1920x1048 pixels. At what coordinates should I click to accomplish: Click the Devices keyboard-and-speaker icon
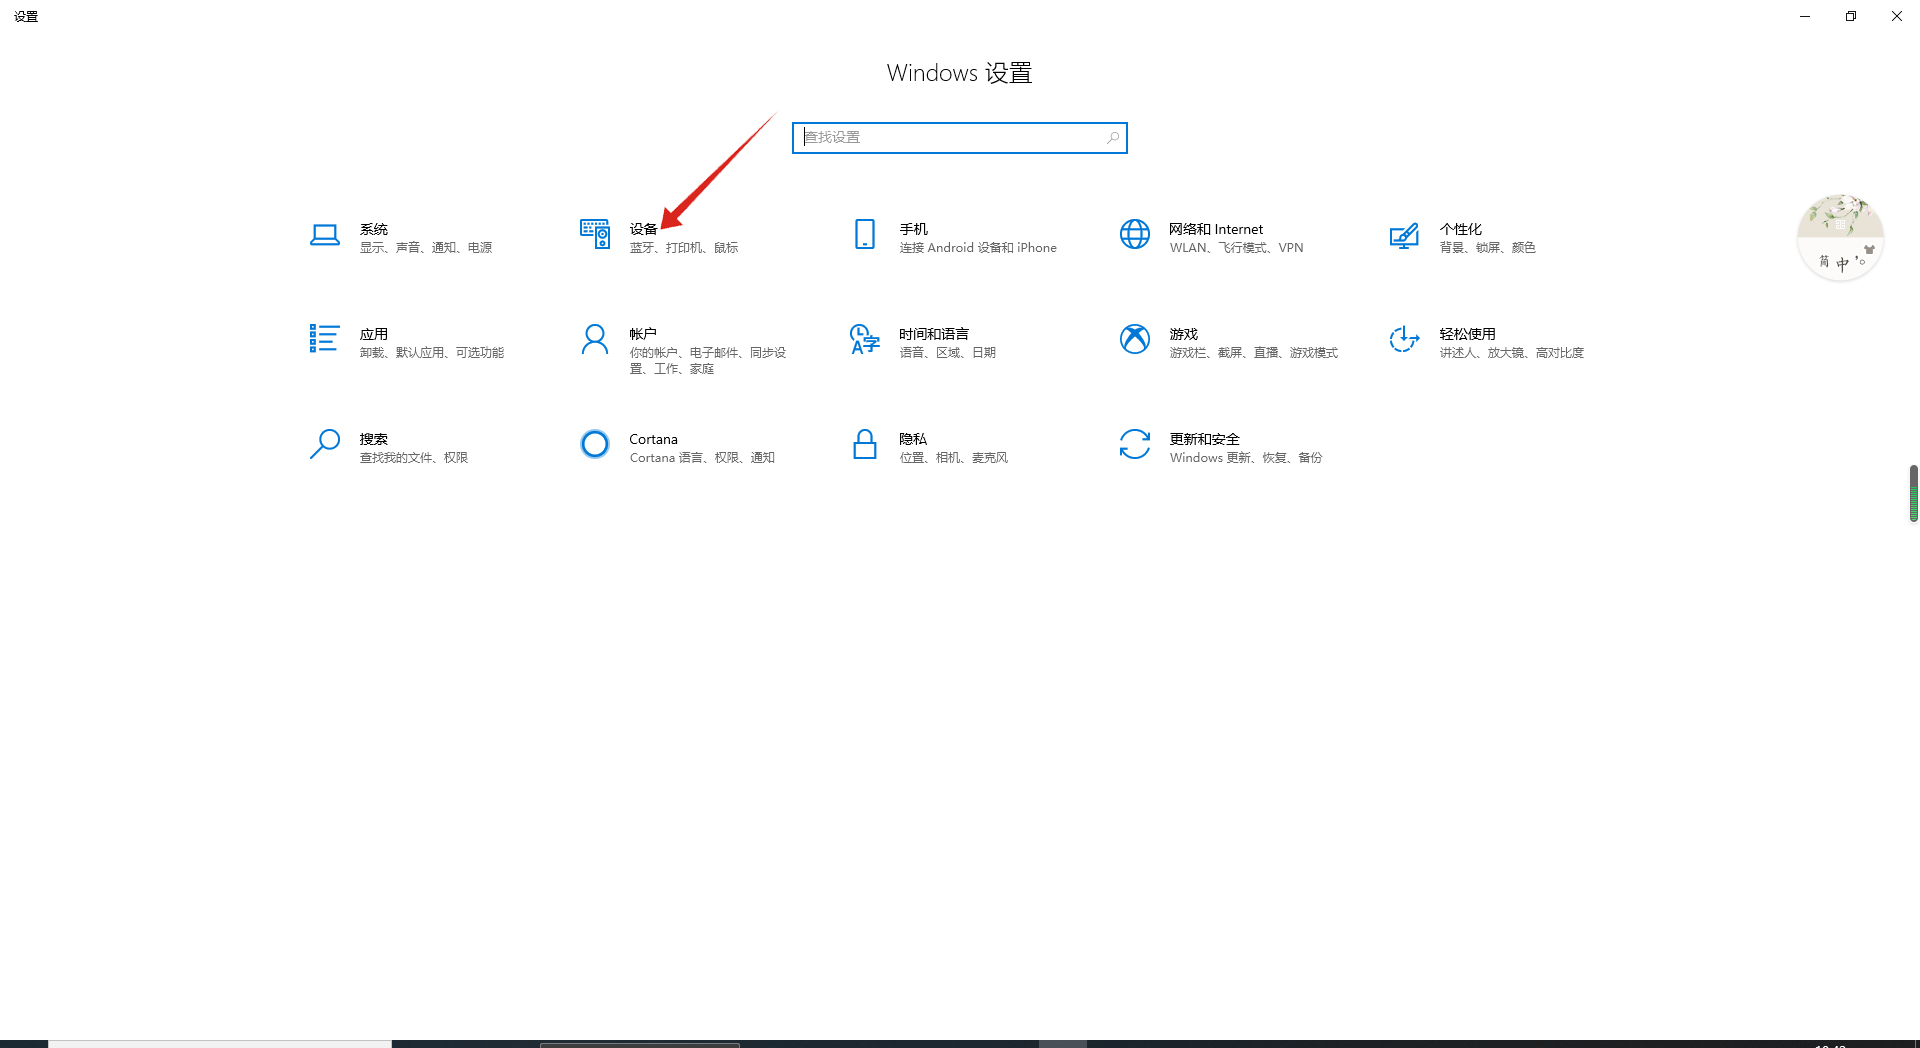(595, 234)
